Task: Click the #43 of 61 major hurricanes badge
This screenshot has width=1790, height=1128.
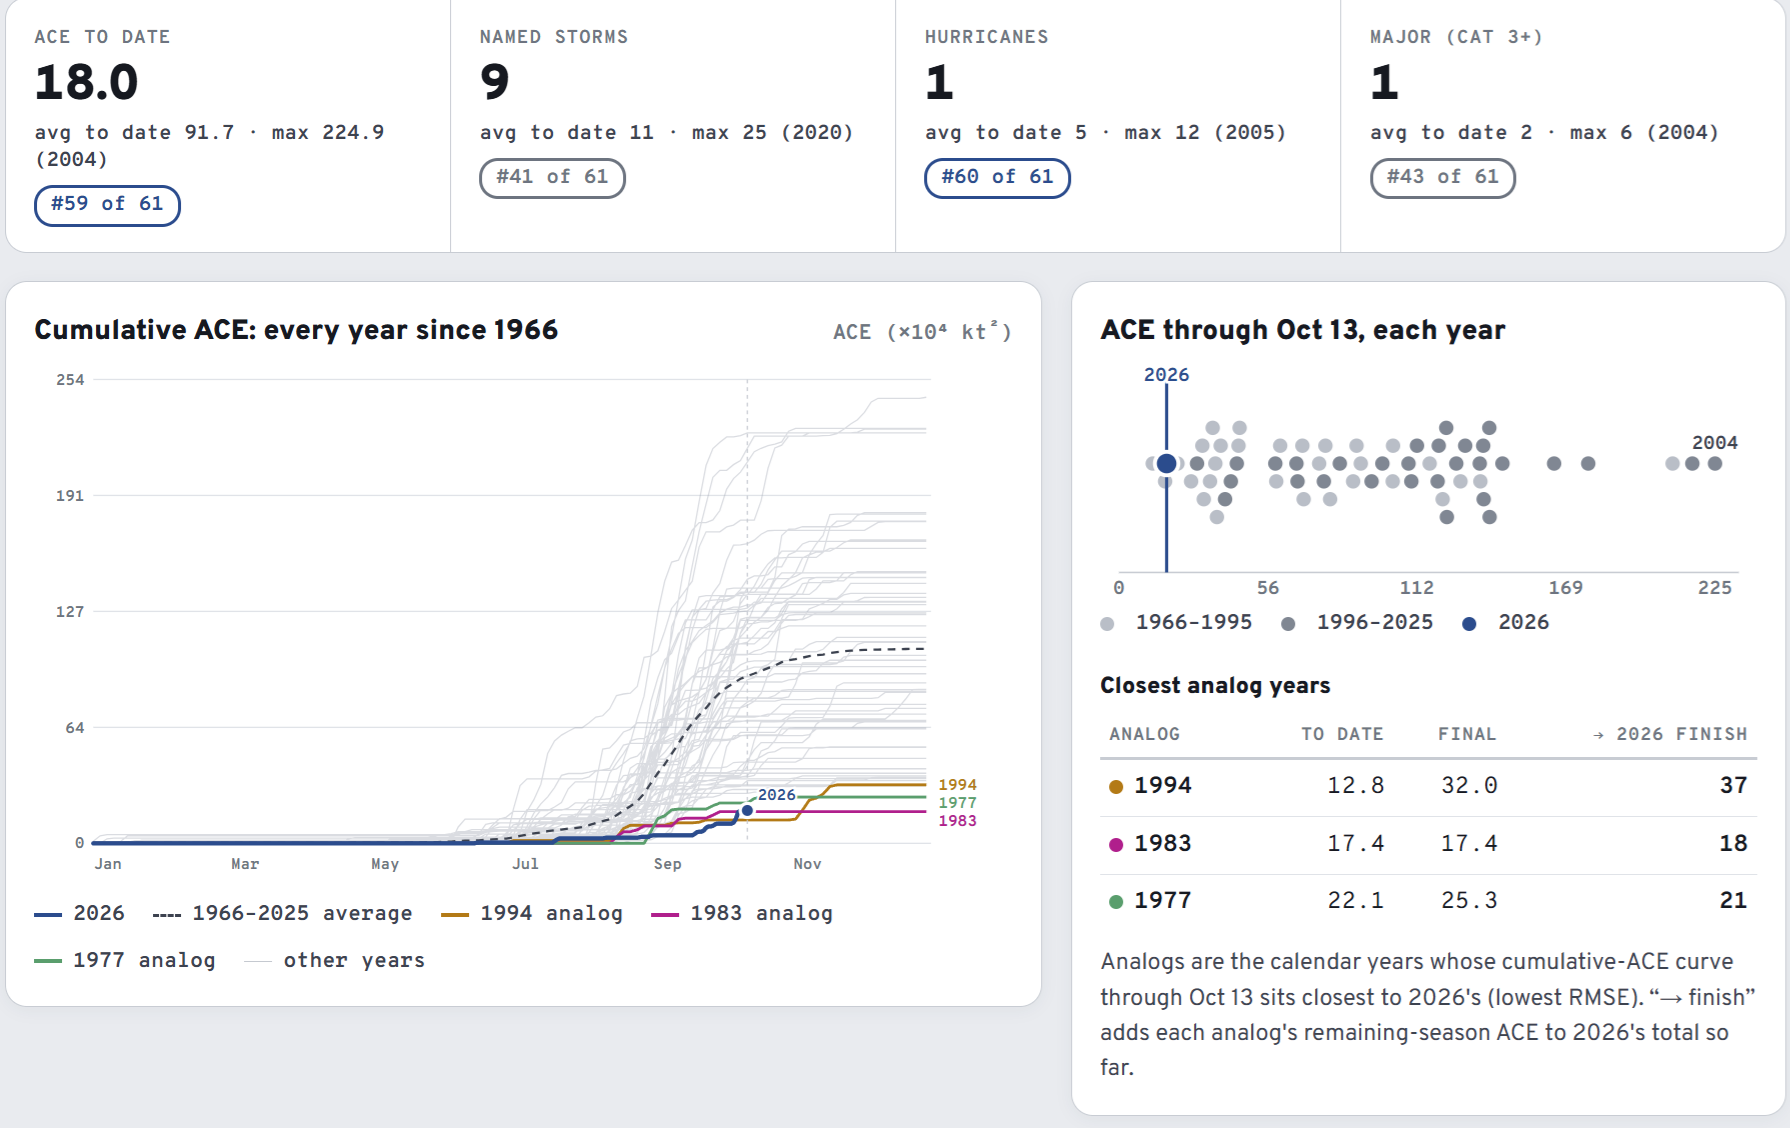Action: (x=1442, y=178)
